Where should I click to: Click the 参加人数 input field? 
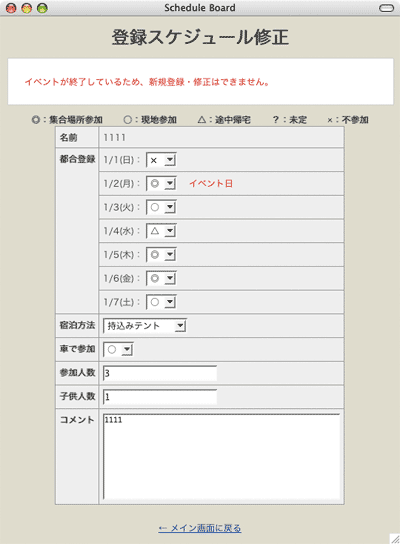(160, 373)
